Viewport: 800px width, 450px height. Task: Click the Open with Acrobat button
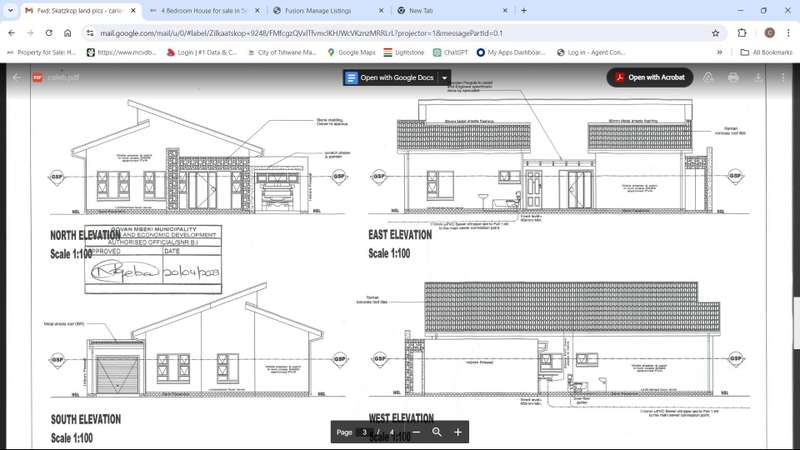coord(650,77)
